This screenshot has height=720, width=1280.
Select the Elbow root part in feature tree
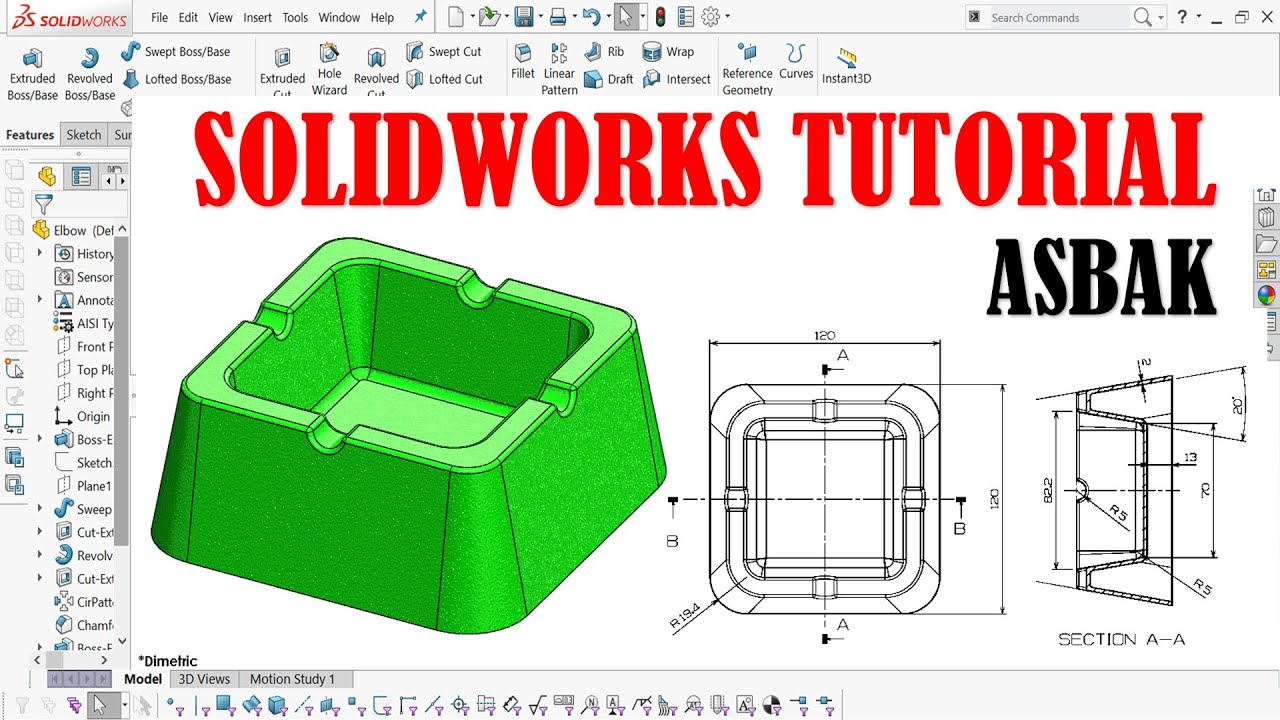point(75,230)
